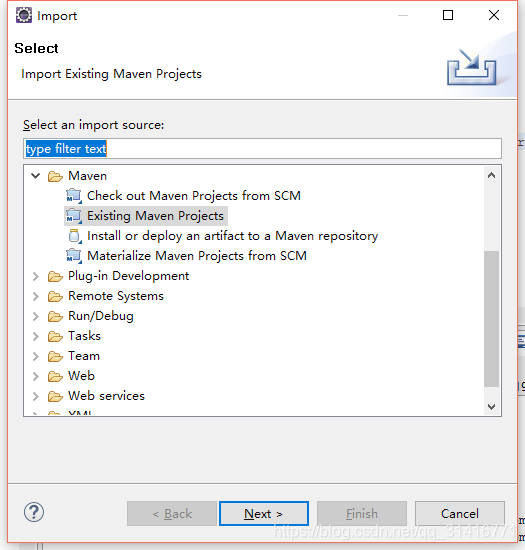The image size is (525, 550).
Task: Select the Maven category label
Action: (x=87, y=176)
